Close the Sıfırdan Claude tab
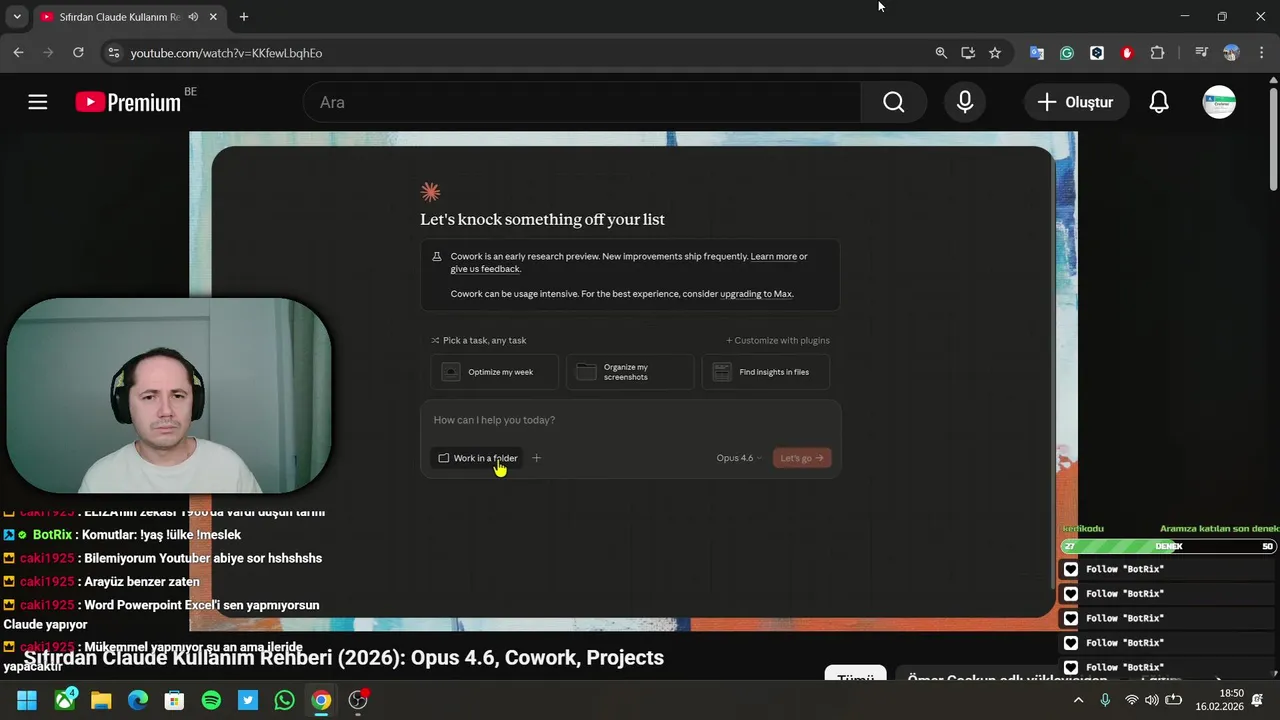The height and width of the screenshot is (720, 1280). coord(213,17)
